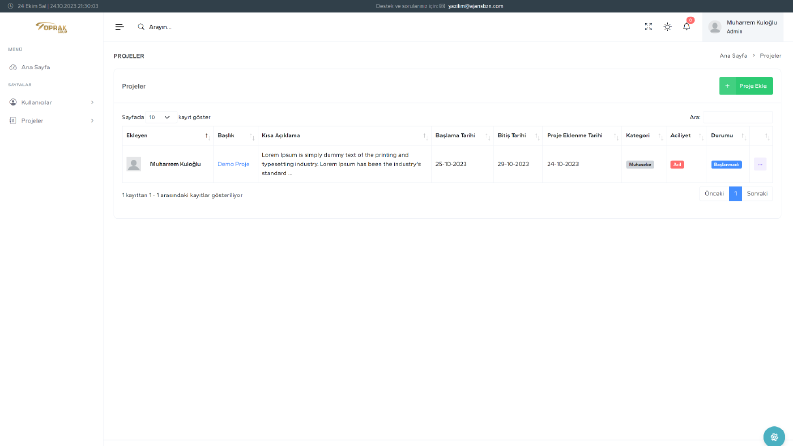The height and width of the screenshot is (446, 793).
Task: Sort by Kategori column
Action: pos(644,136)
